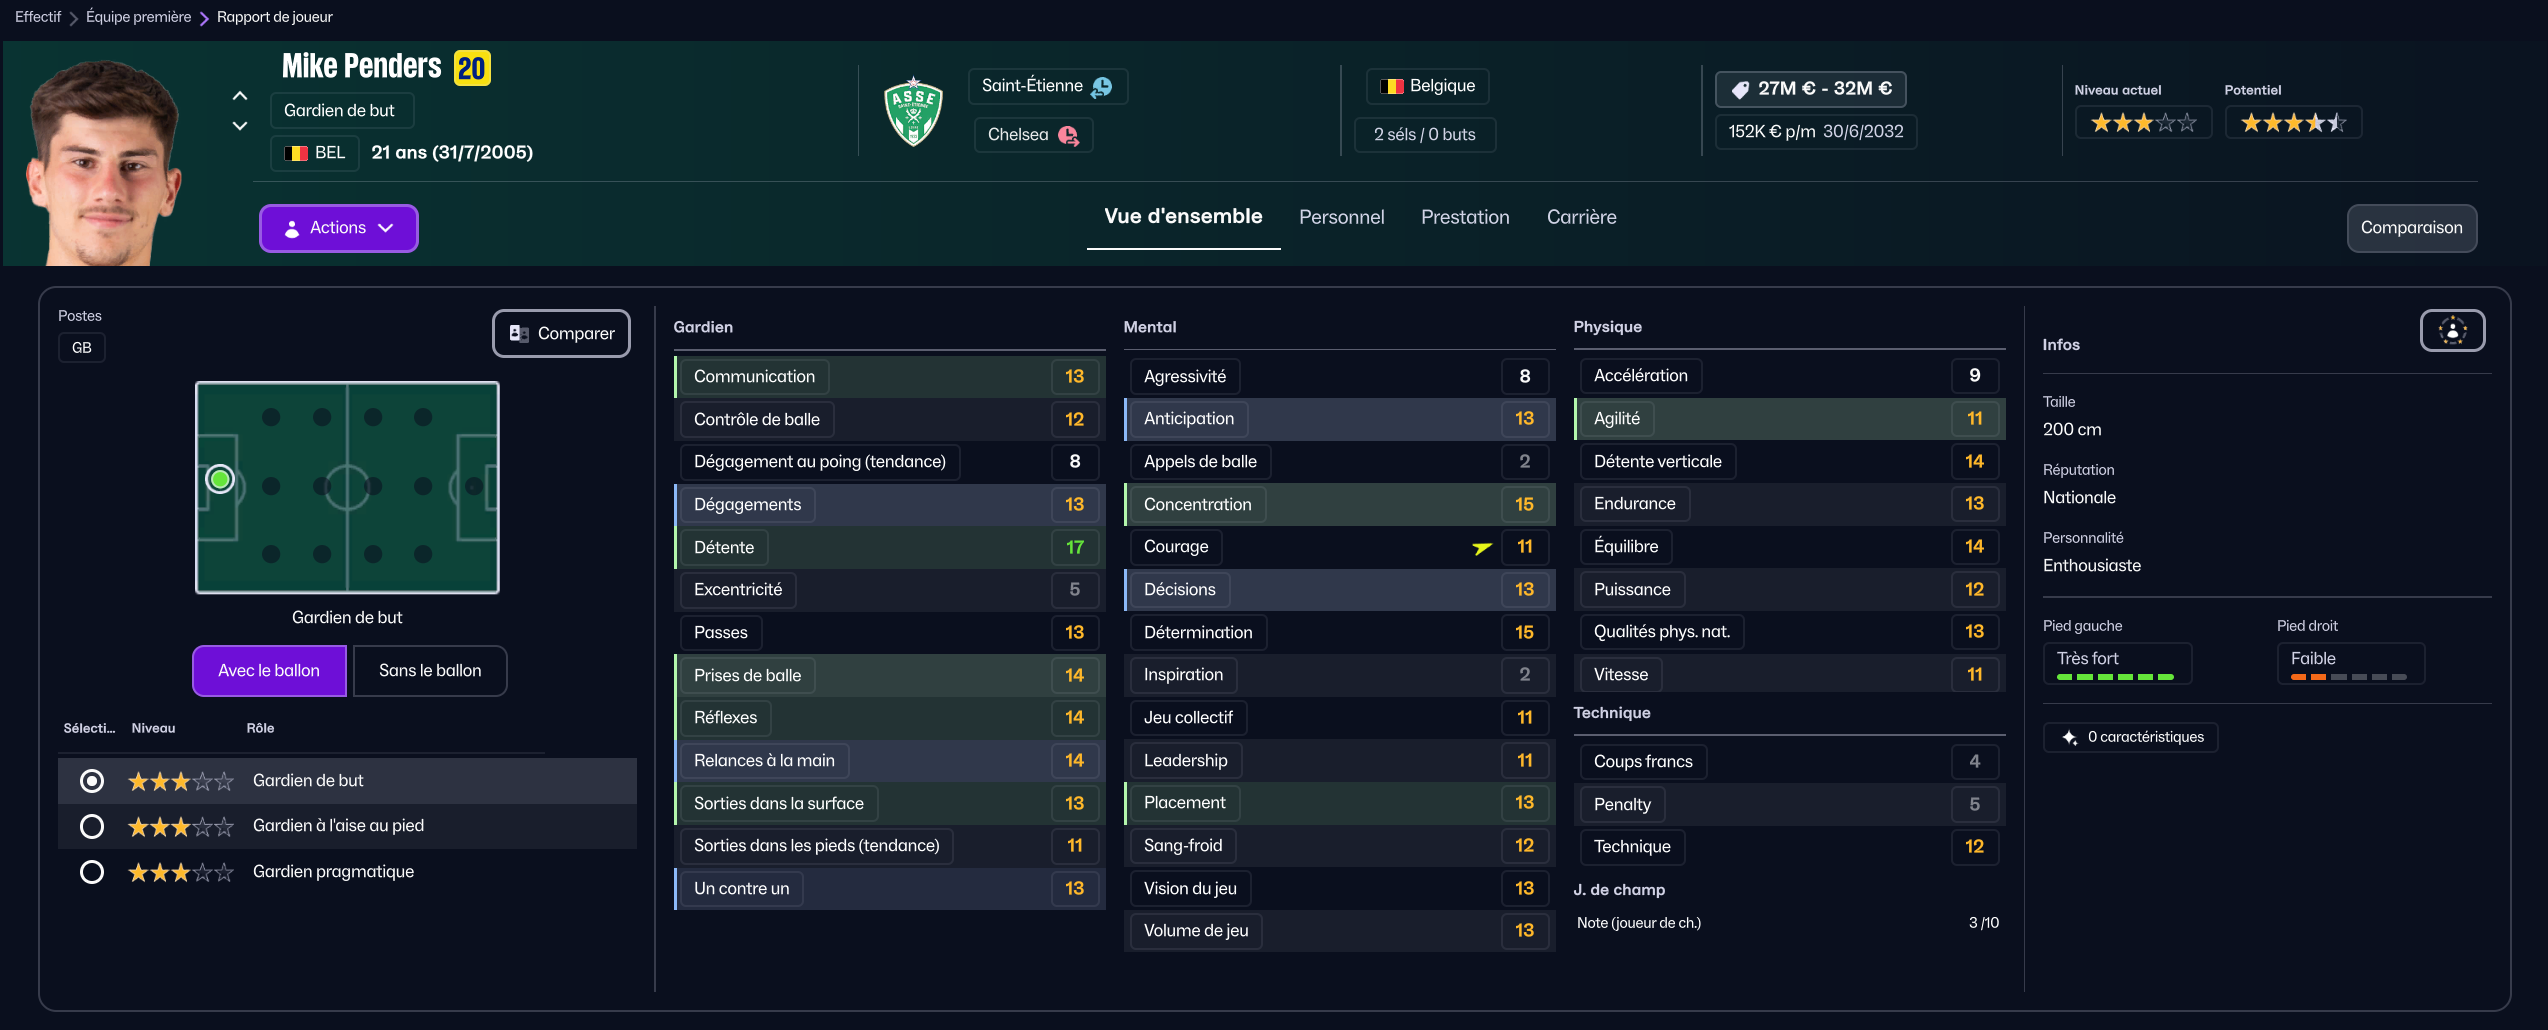This screenshot has width=2548, height=1030.
Task: Select the Gardien pragmatique role radio
Action: [92, 872]
